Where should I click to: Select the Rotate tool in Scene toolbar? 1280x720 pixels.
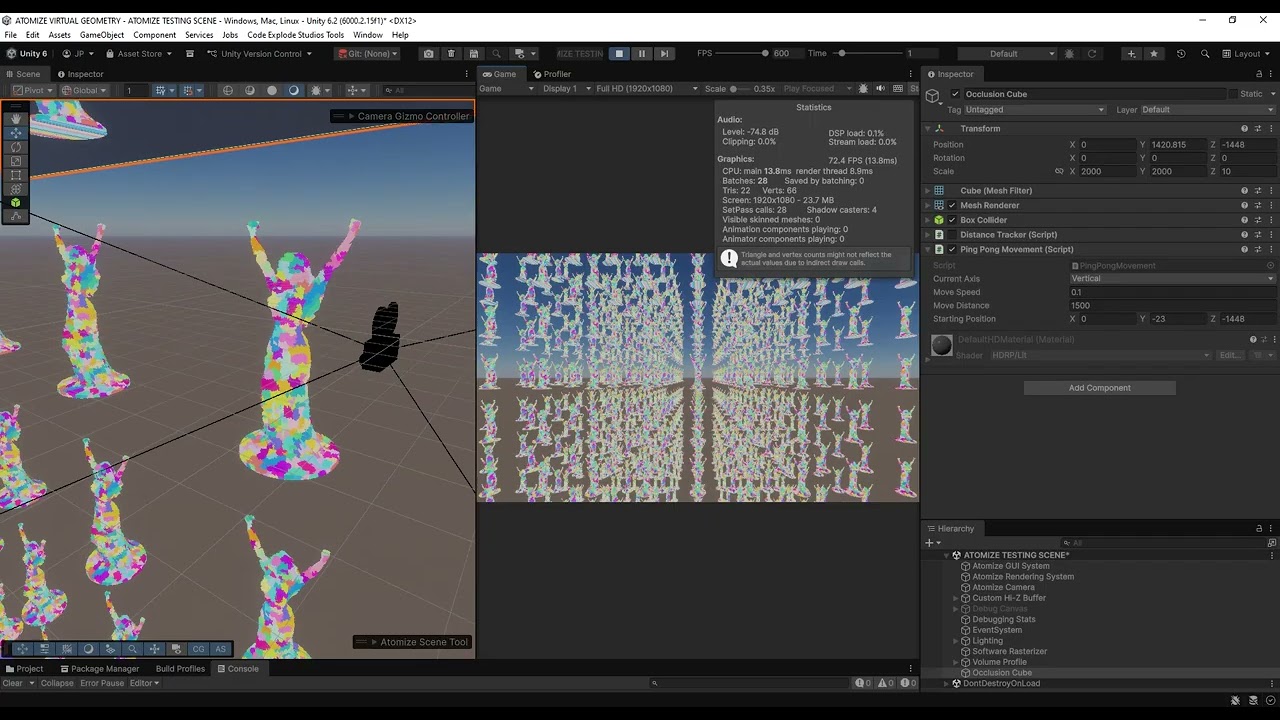click(15, 147)
